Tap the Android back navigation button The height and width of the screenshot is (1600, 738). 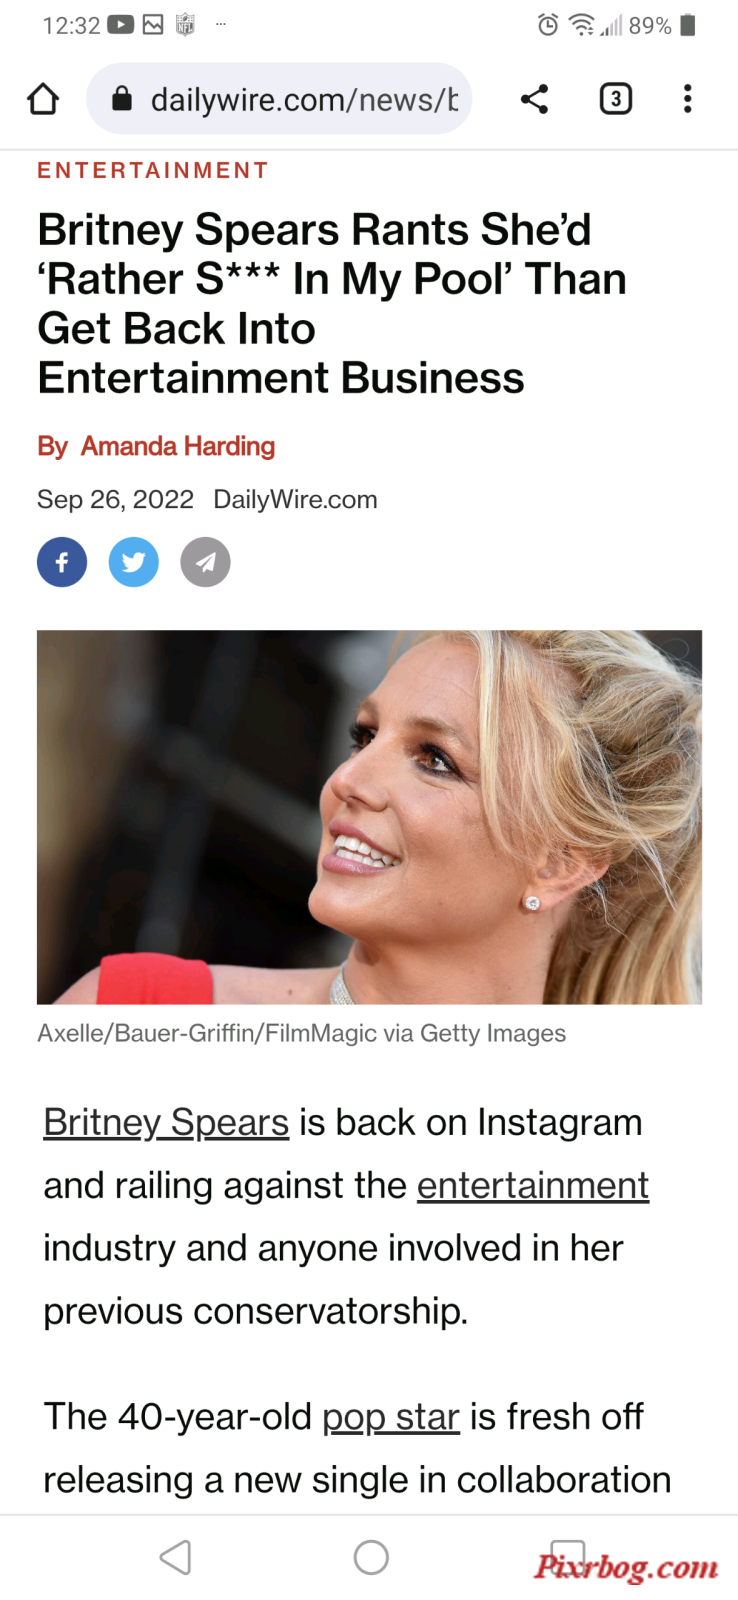pos(176,1557)
